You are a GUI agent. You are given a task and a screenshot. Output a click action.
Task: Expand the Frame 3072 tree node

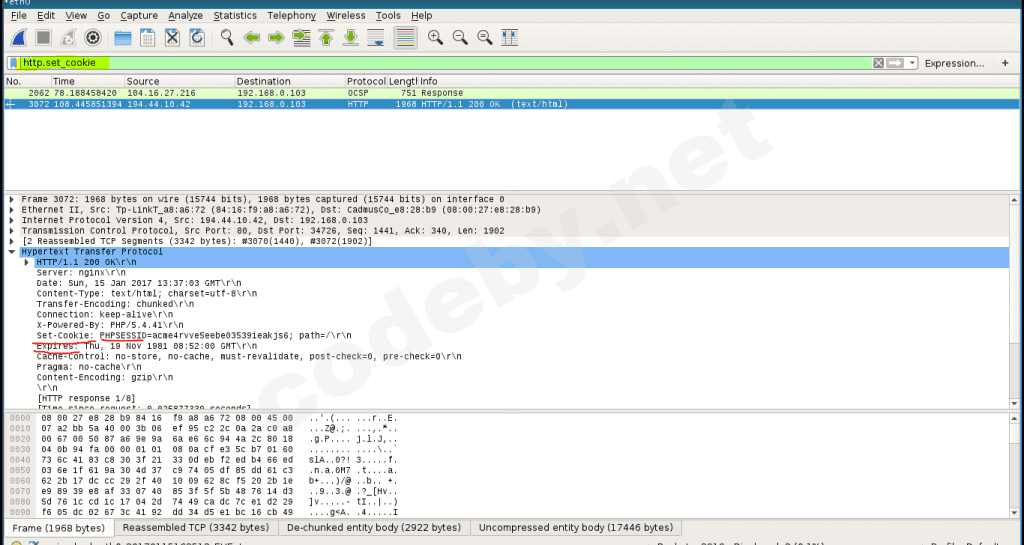point(12,200)
